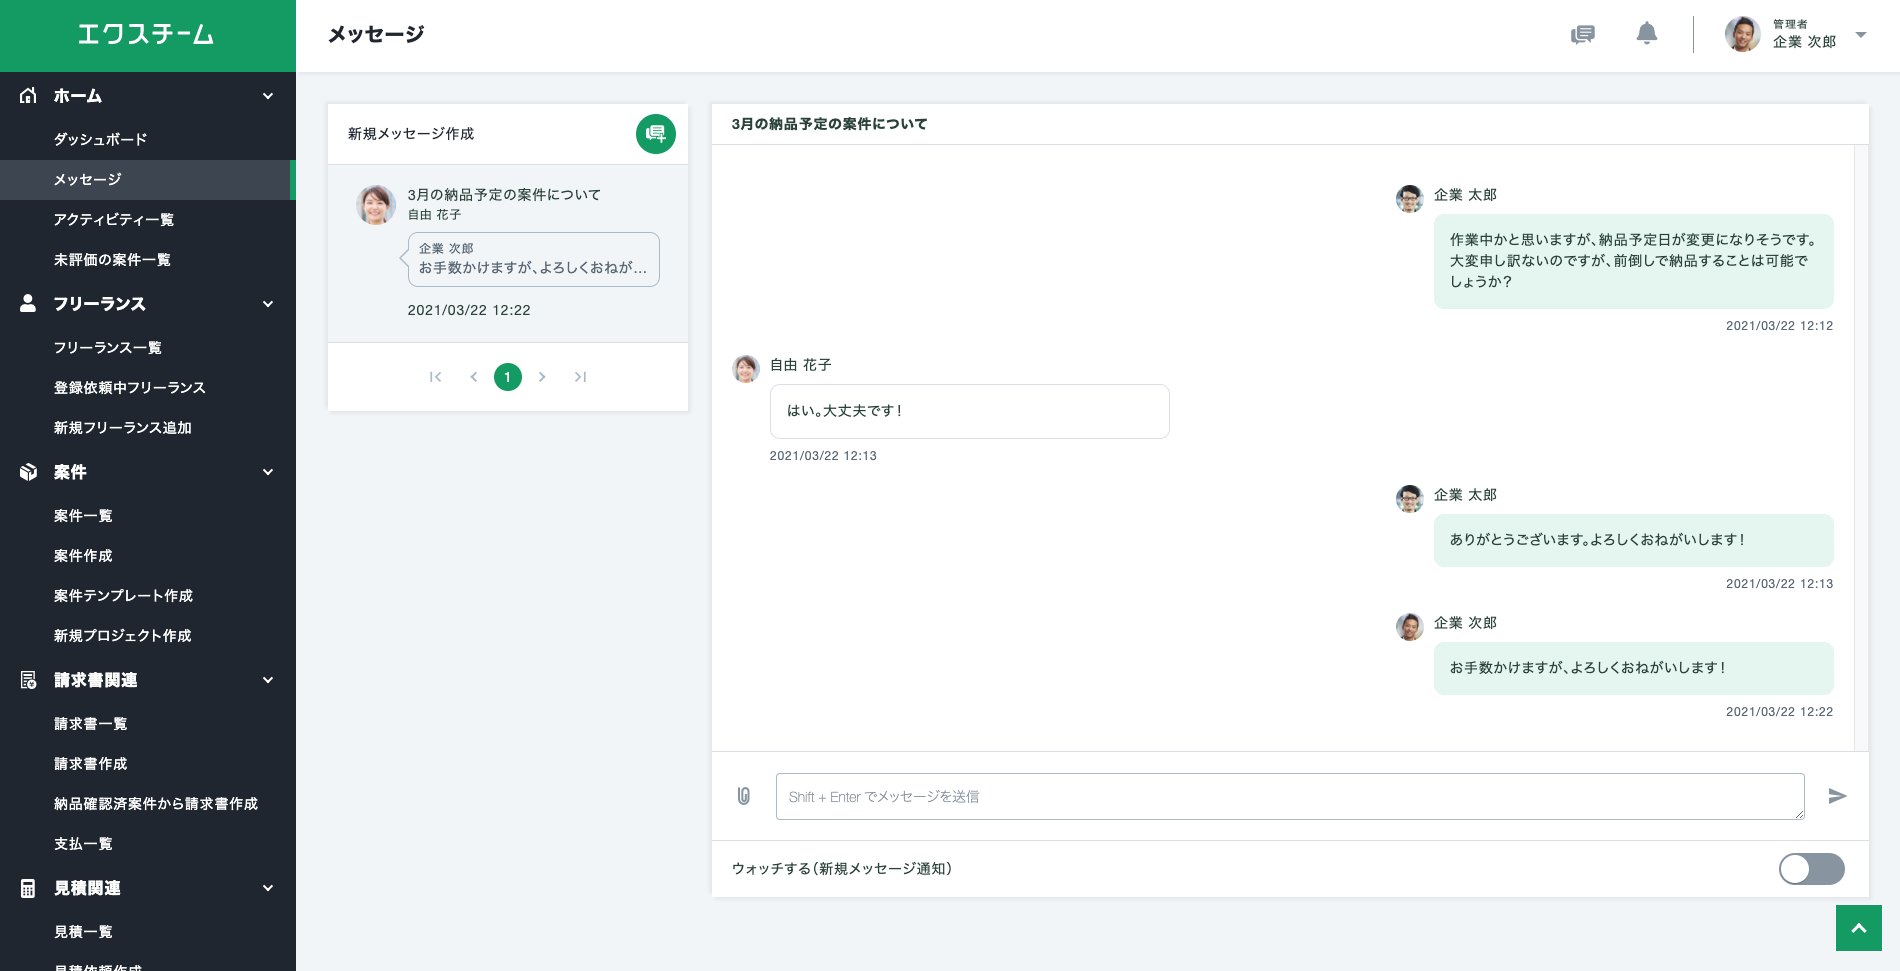The image size is (1900, 971).
Task: Enable the watch new message notification toggle
Action: (1811, 869)
